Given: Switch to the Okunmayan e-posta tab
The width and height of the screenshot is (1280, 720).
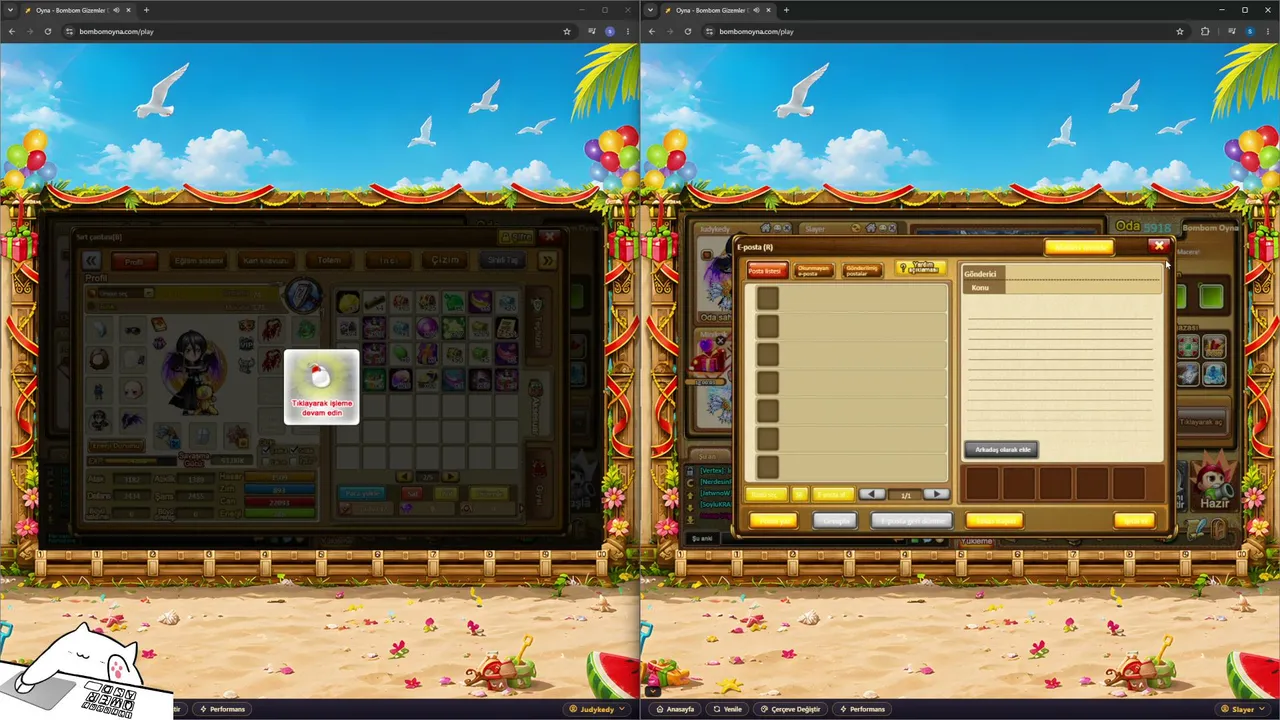Looking at the screenshot, I should (813, 271).
